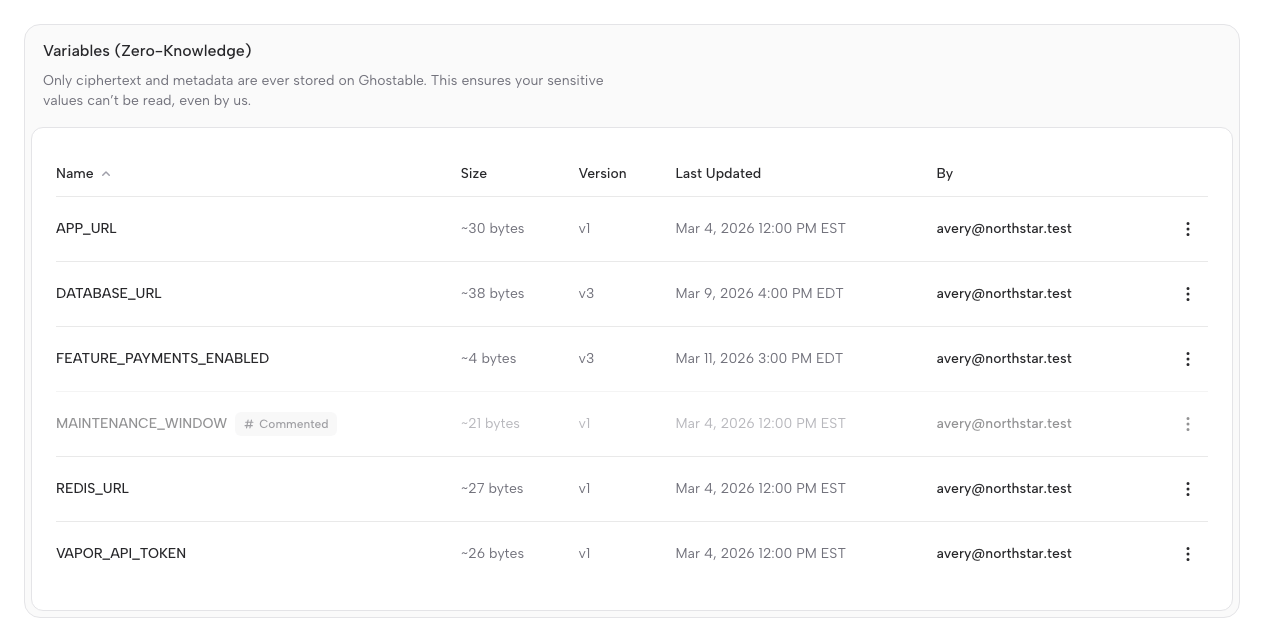Select the VAPOR_API_TOKEN variable name
The height and width of the screenshot is (642, 1264).
tap(121, 553)
